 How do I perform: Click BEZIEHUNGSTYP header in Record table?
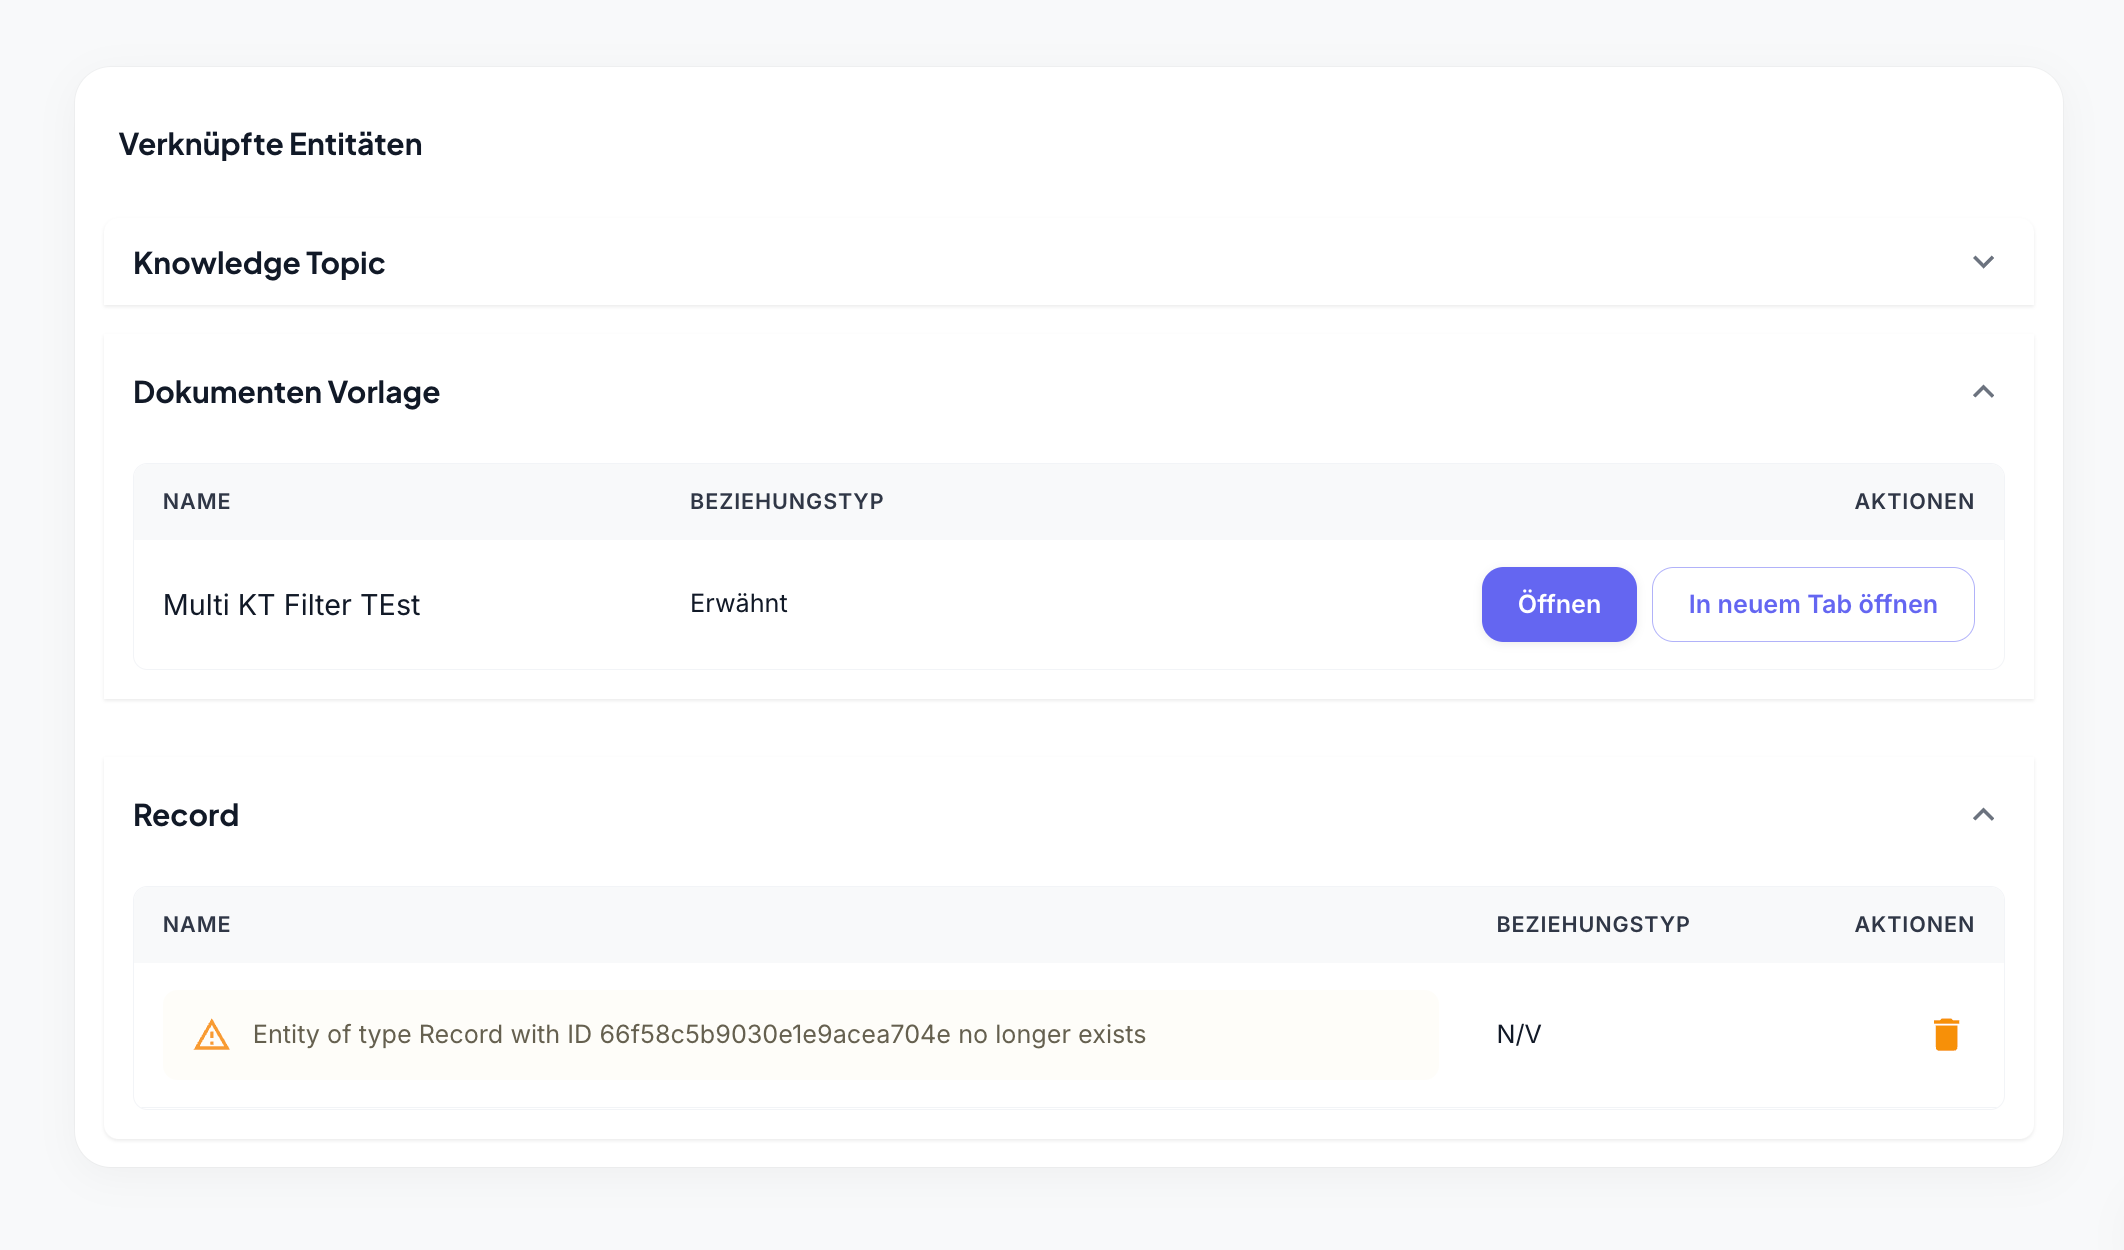(1592, 924)
